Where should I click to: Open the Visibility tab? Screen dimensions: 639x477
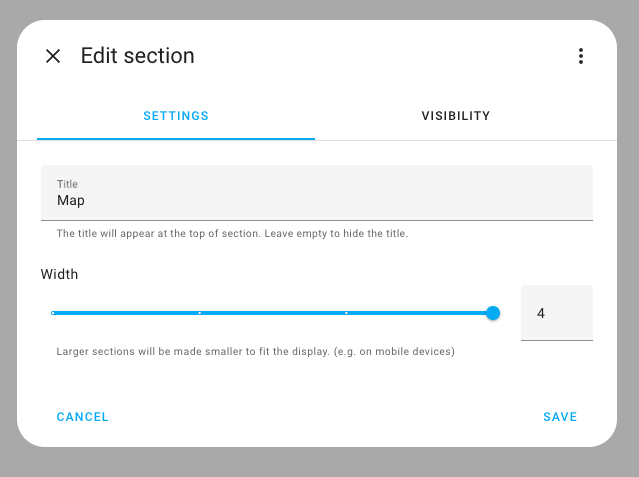click(456, 116)
